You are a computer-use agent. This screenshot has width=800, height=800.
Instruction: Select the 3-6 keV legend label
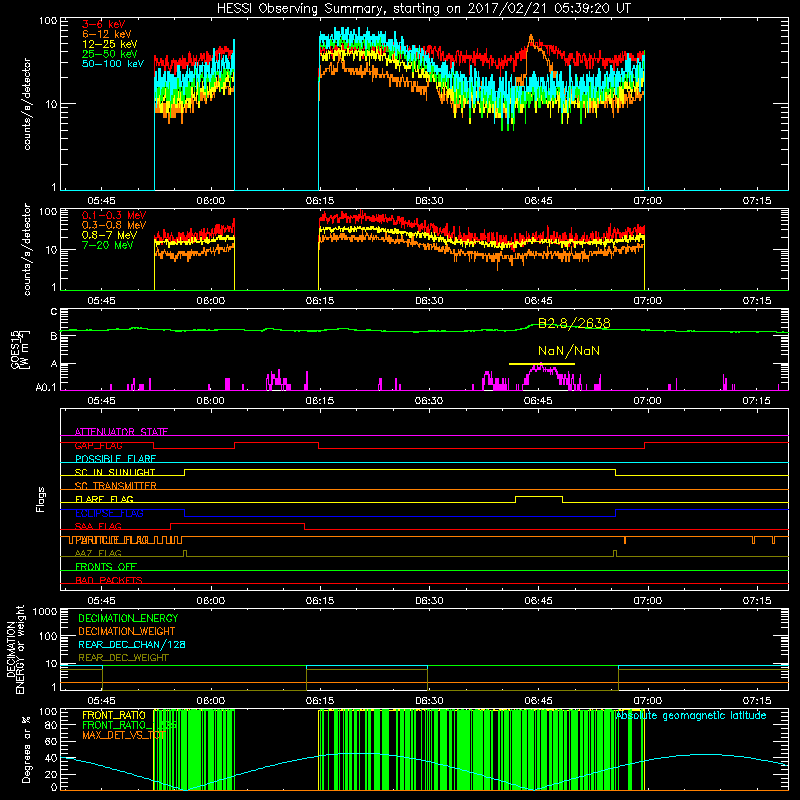point(104,24)
